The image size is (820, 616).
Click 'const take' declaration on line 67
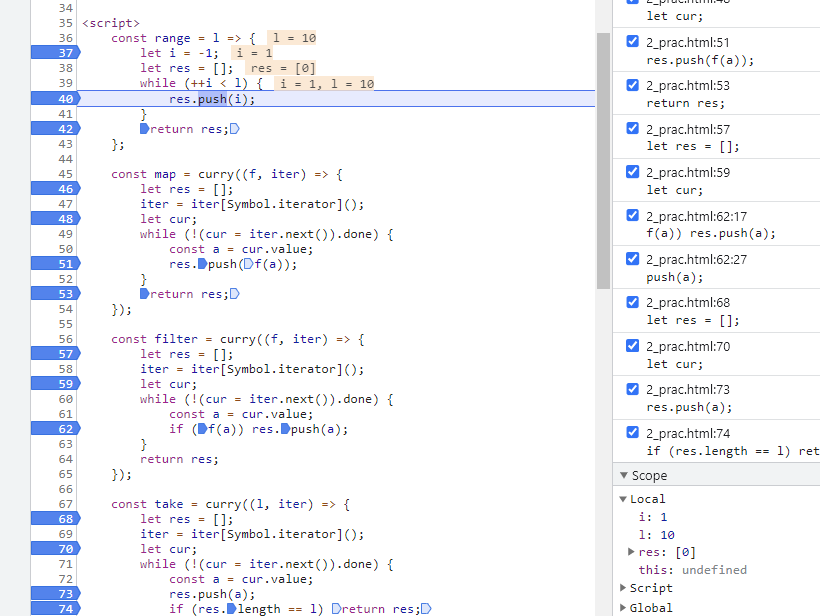[x=147, y=504]
